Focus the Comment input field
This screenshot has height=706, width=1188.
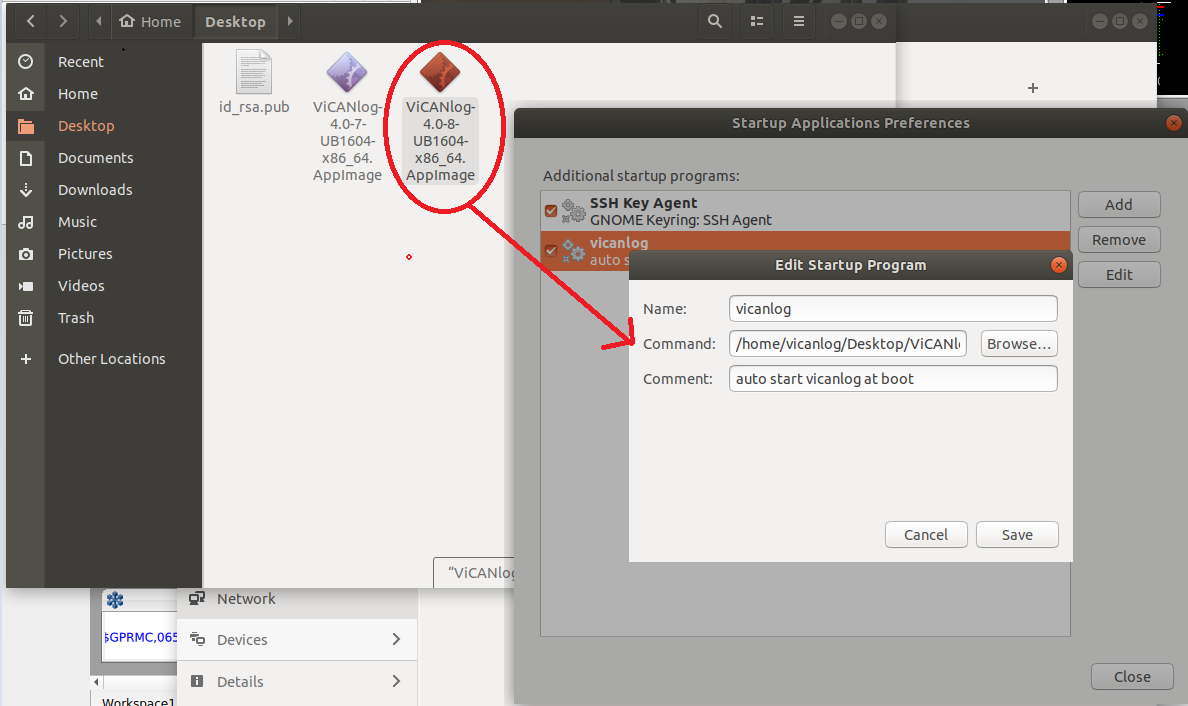pos(893,378)
